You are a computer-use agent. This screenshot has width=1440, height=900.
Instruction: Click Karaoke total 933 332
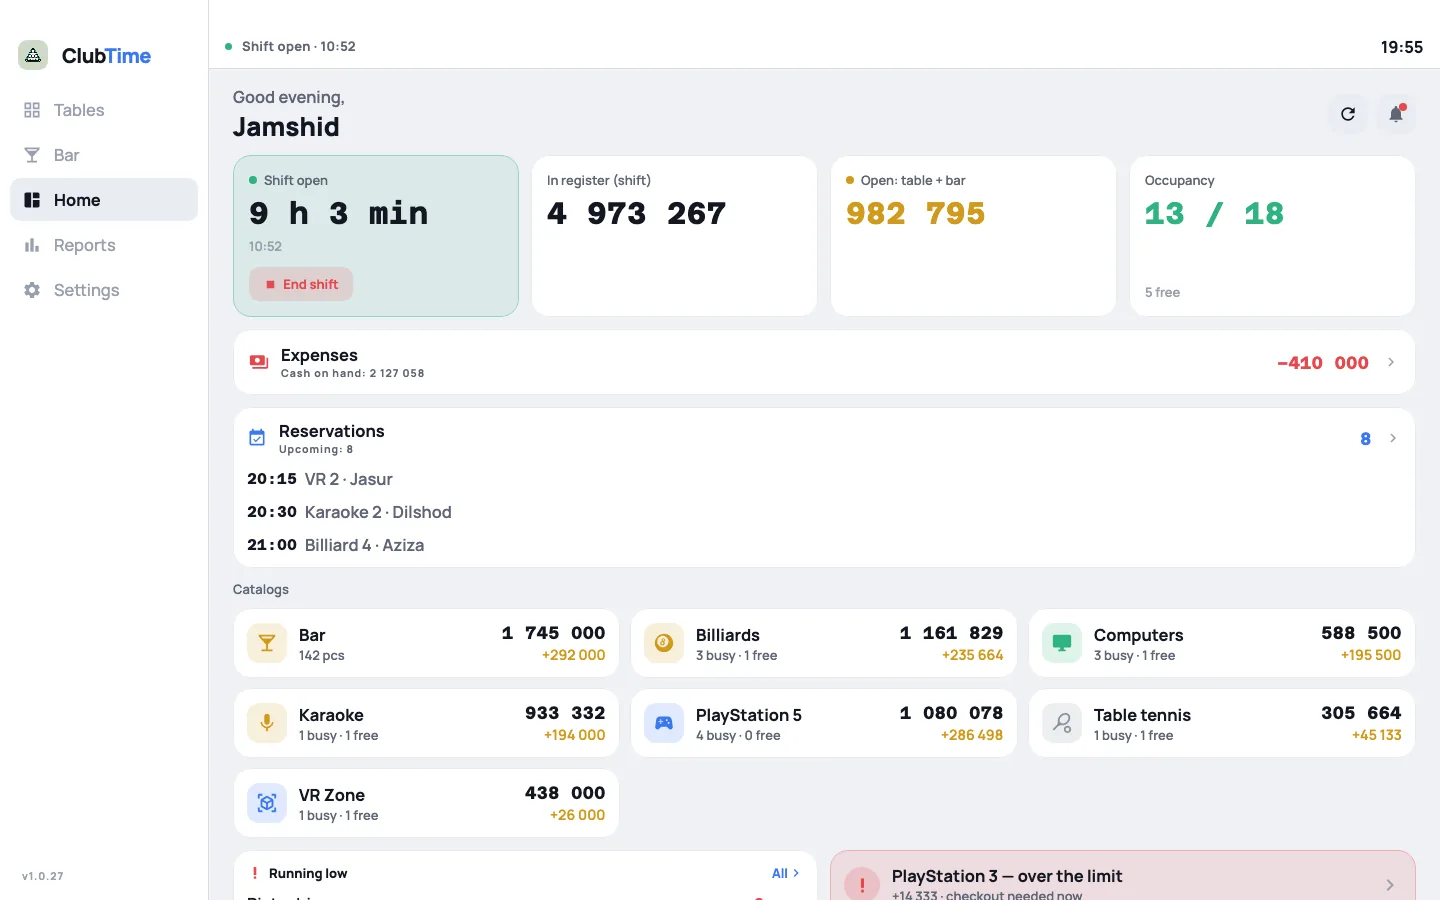pos(565,713)
